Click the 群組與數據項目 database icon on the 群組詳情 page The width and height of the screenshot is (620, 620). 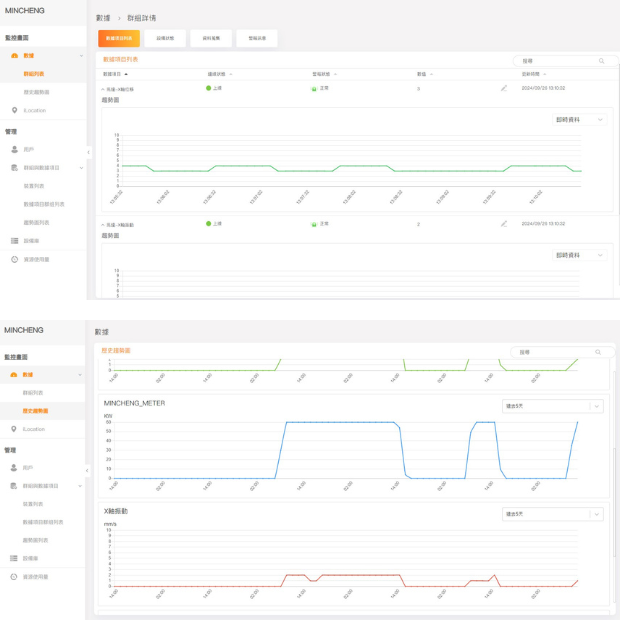coord(15,168)
